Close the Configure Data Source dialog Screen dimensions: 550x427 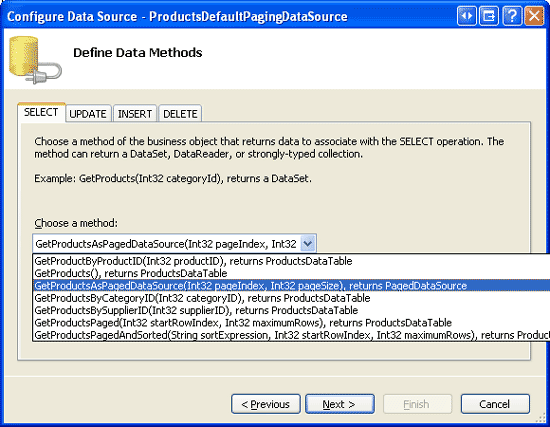534,16
